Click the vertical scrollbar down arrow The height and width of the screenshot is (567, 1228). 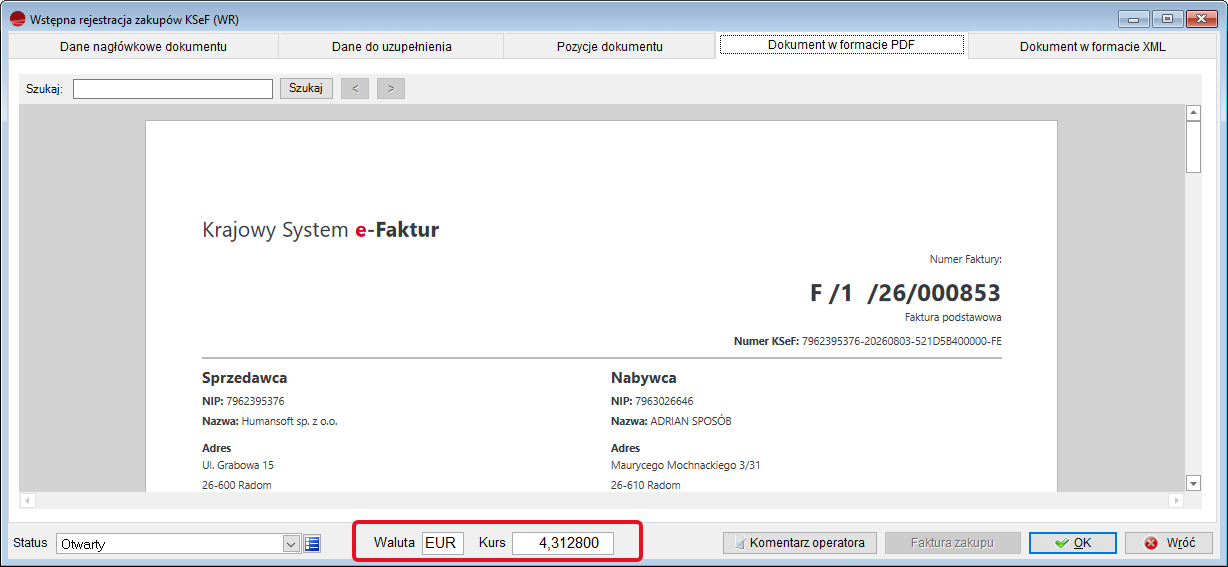(1193, 483)
